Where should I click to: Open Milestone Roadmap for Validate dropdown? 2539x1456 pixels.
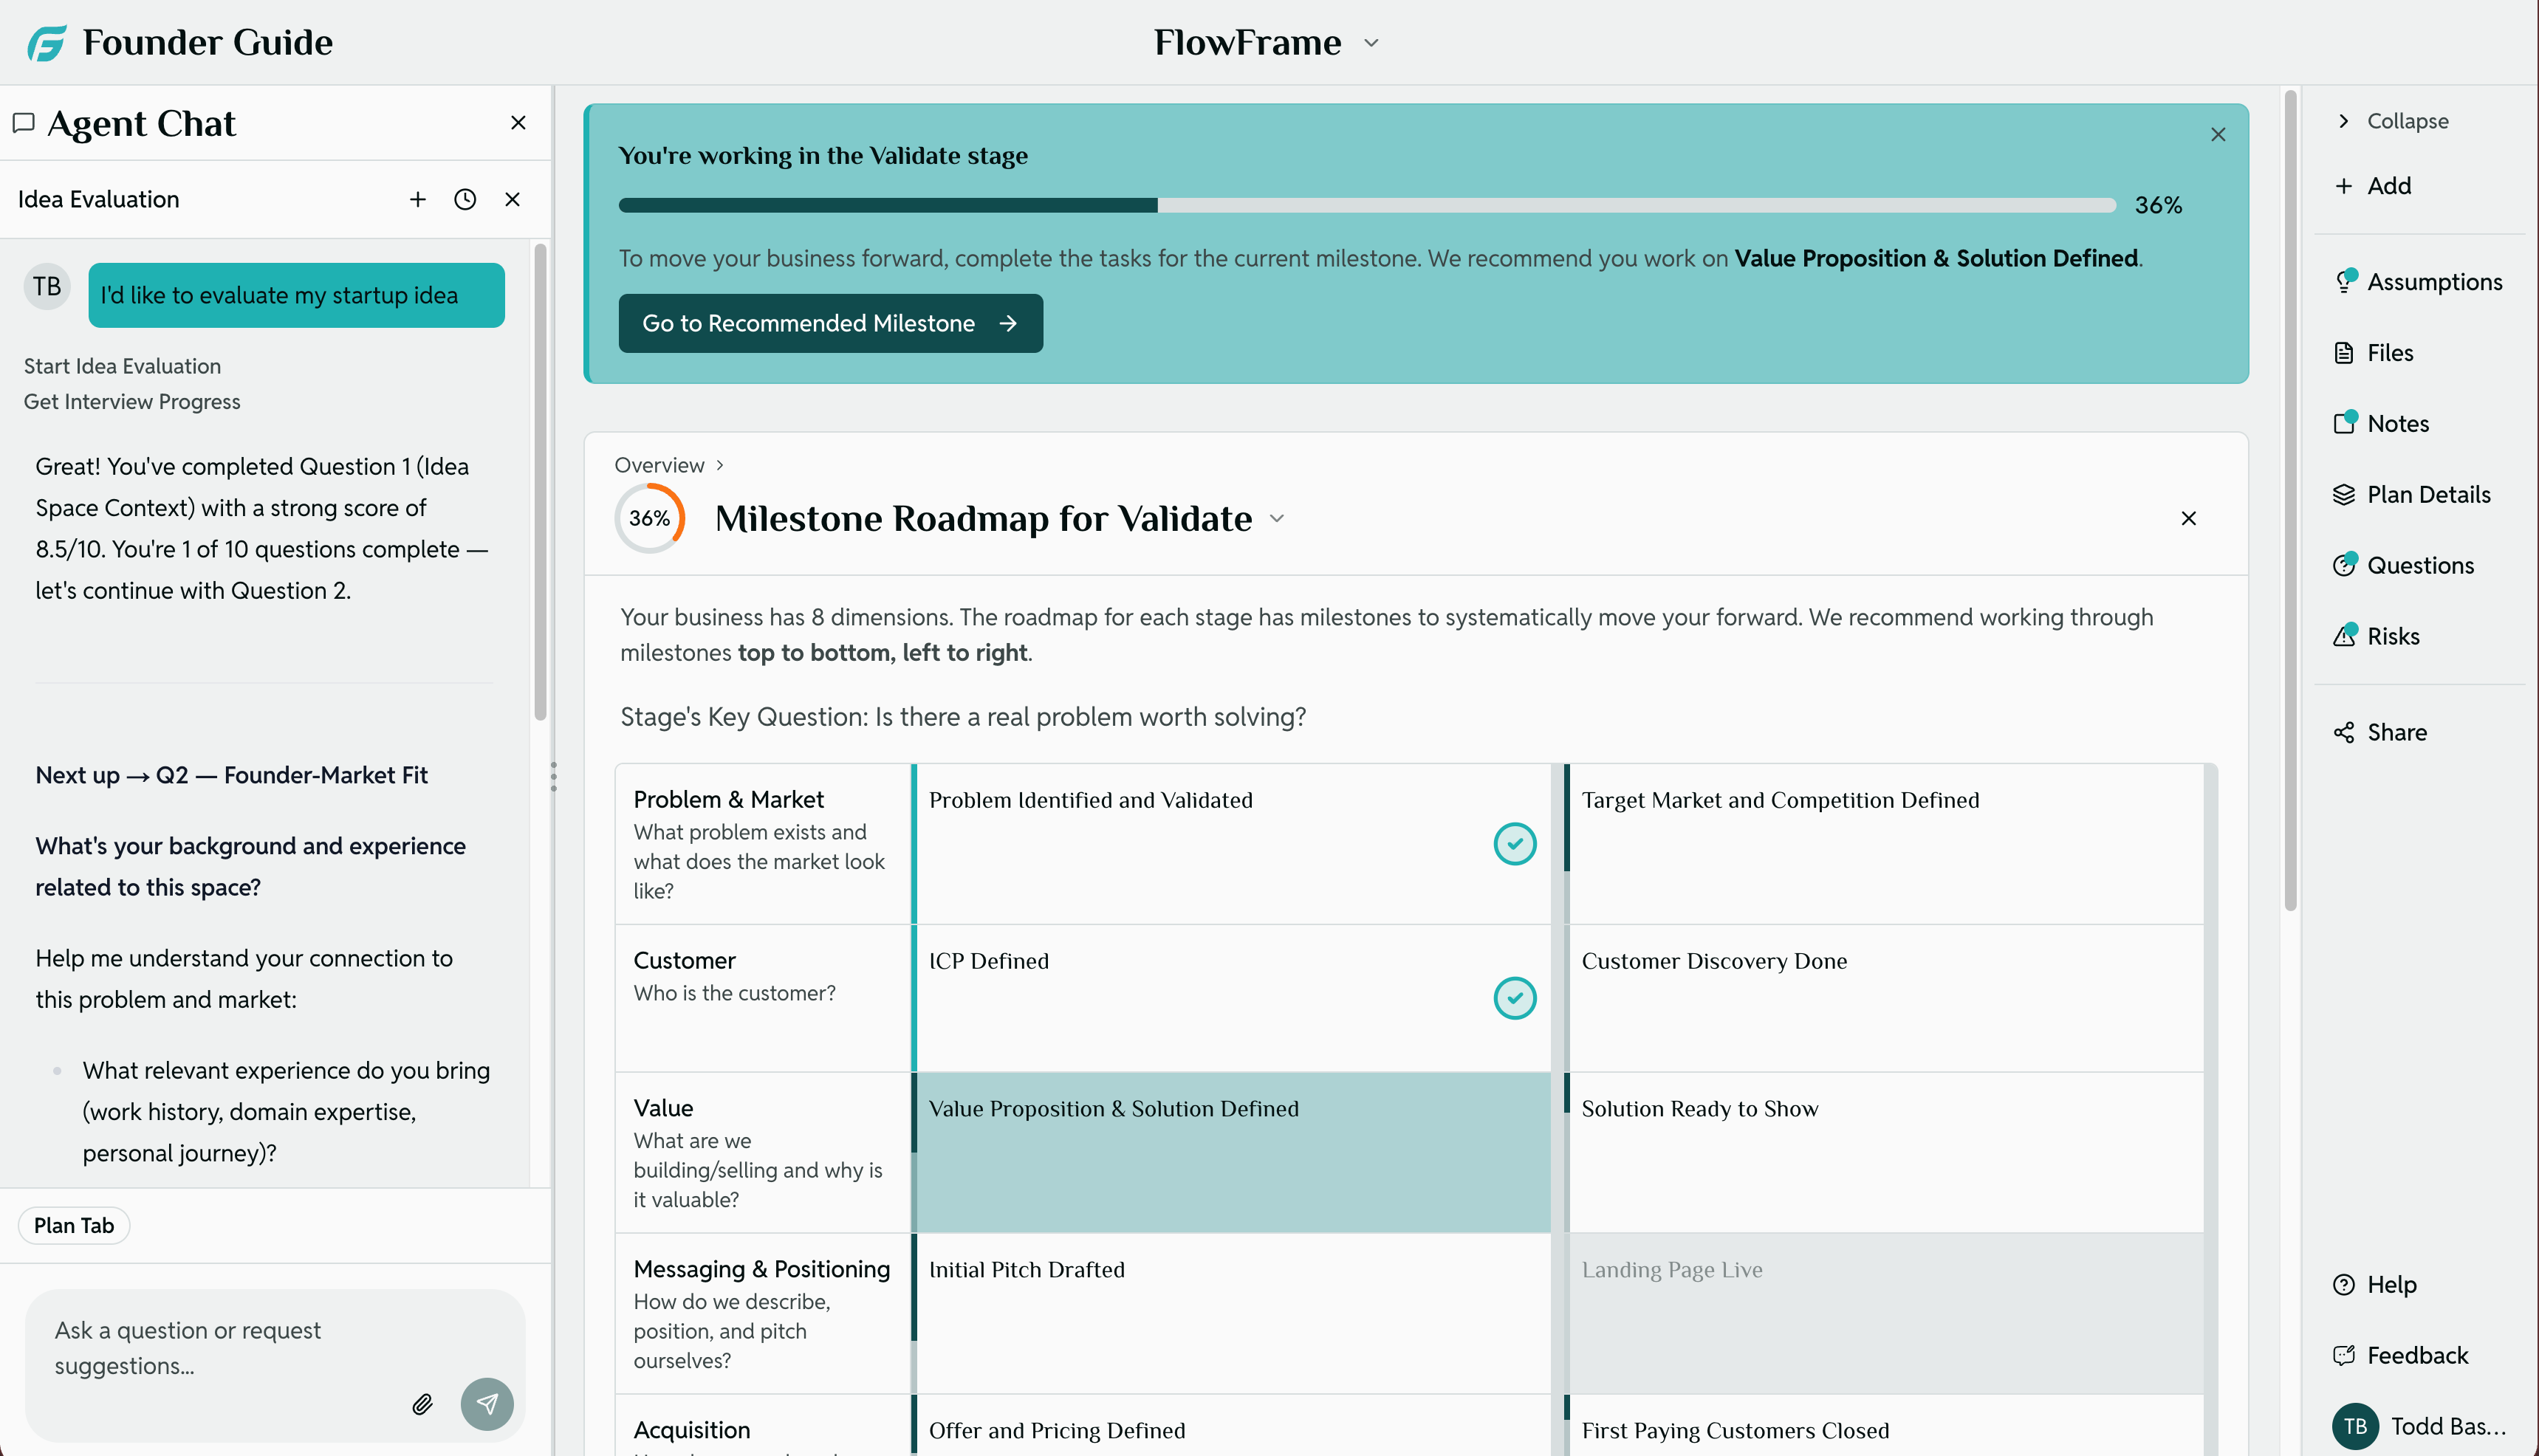click(x=1277, y=518)
